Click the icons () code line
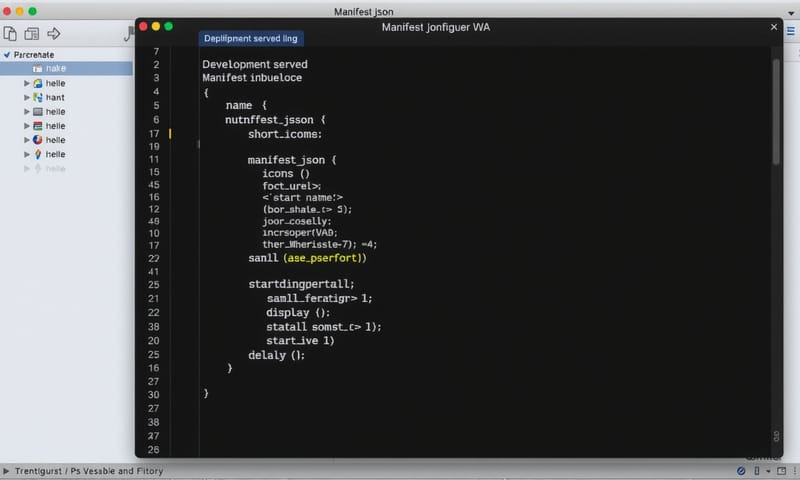Viewport: 800px width, 480px height. tap(286, 173)
